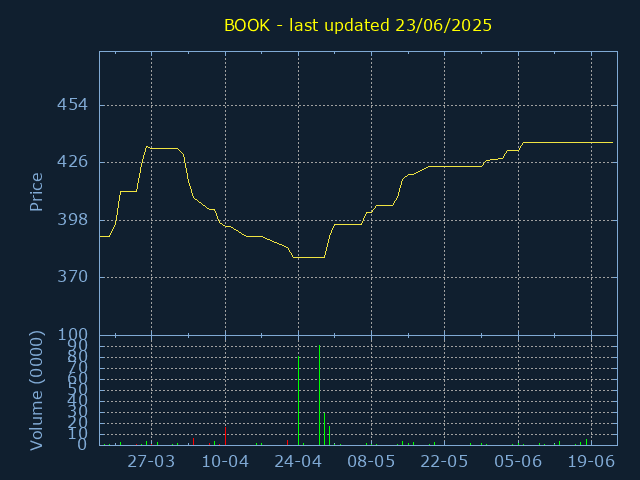Click the 'Price' axis title

coord(36,192)
